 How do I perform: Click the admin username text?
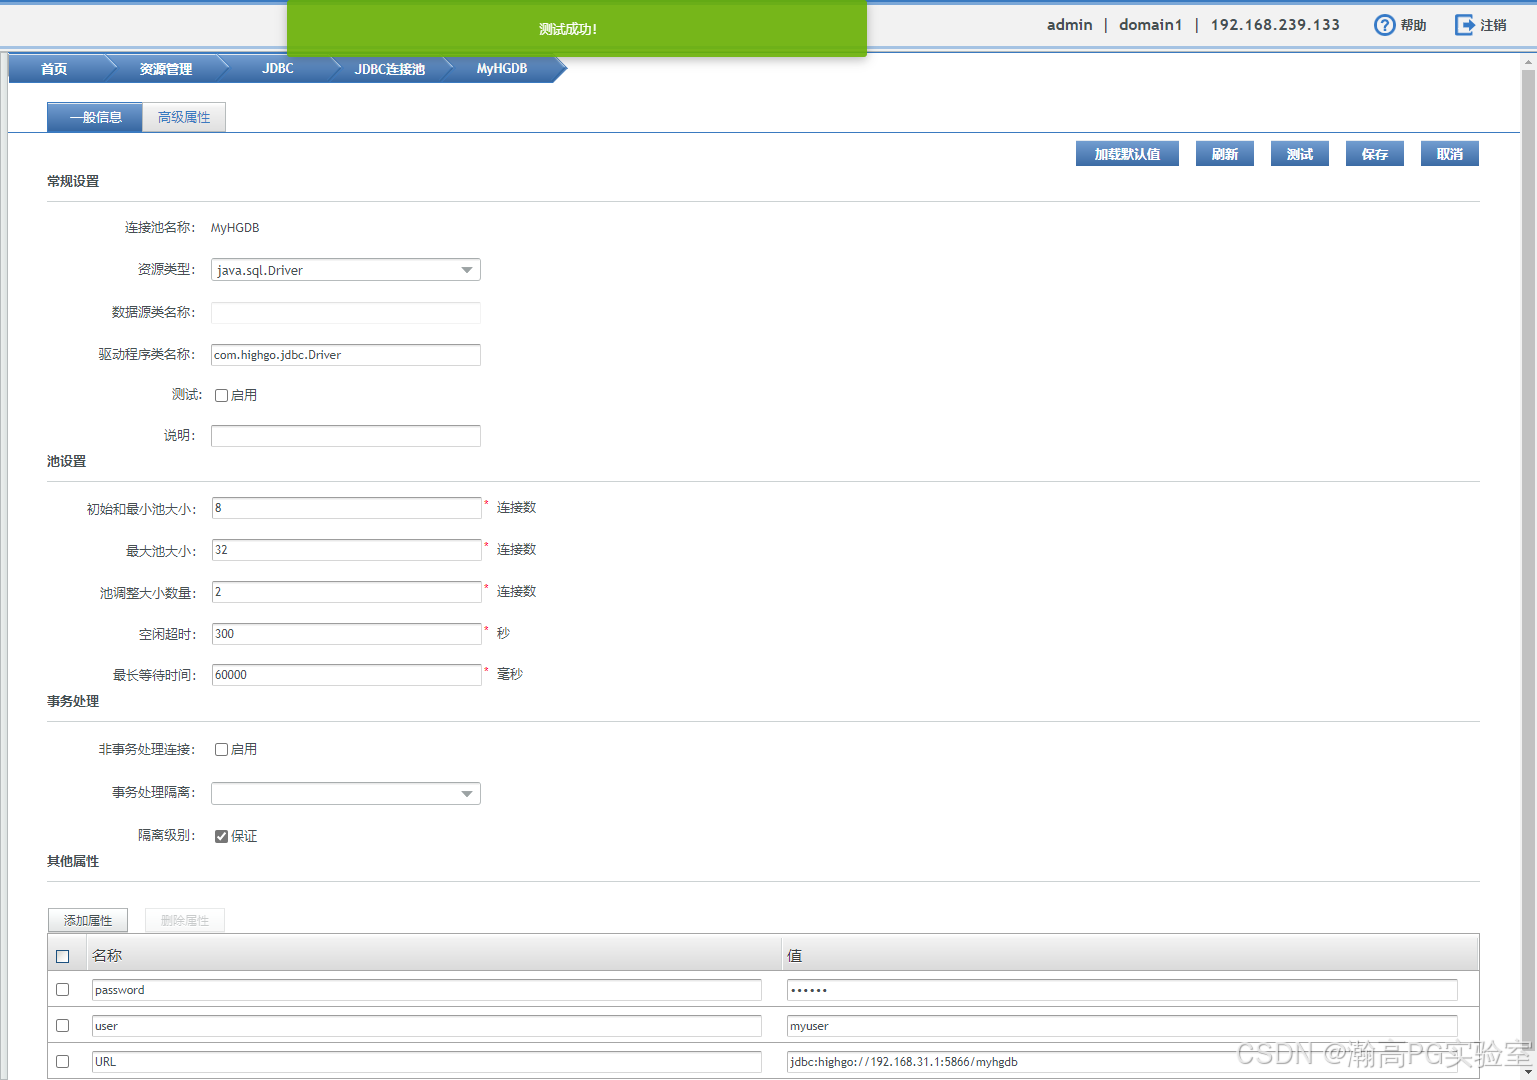tap(1069, 25)
